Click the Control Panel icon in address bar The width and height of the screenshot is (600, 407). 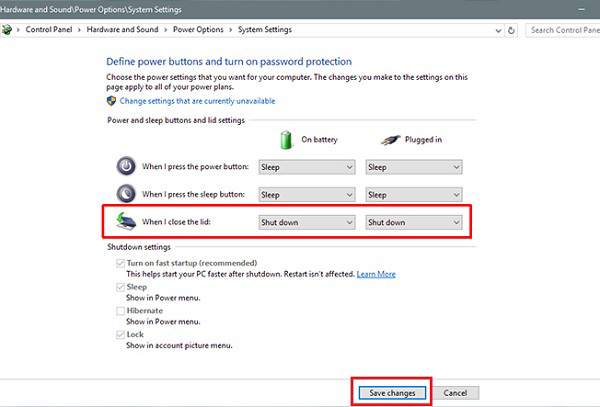(x=7, y=29)
